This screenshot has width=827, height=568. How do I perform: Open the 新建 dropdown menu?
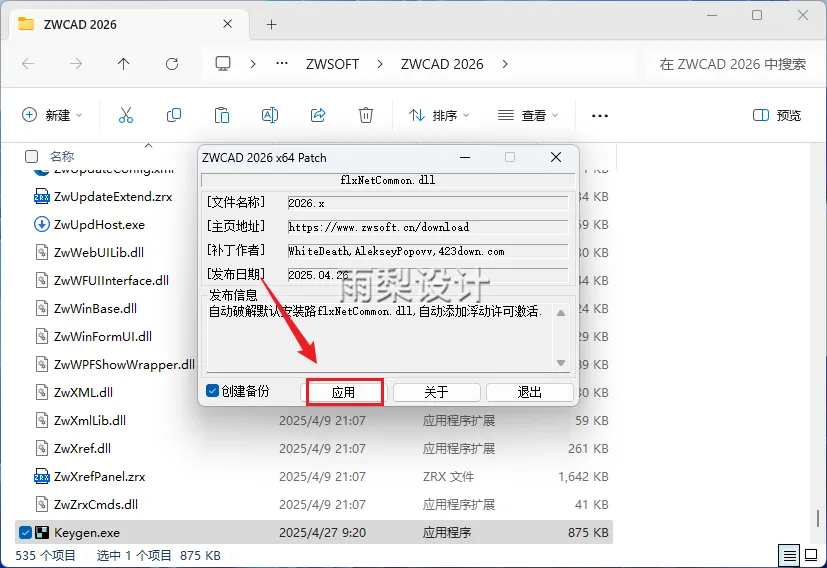click(x=52, y=115)
